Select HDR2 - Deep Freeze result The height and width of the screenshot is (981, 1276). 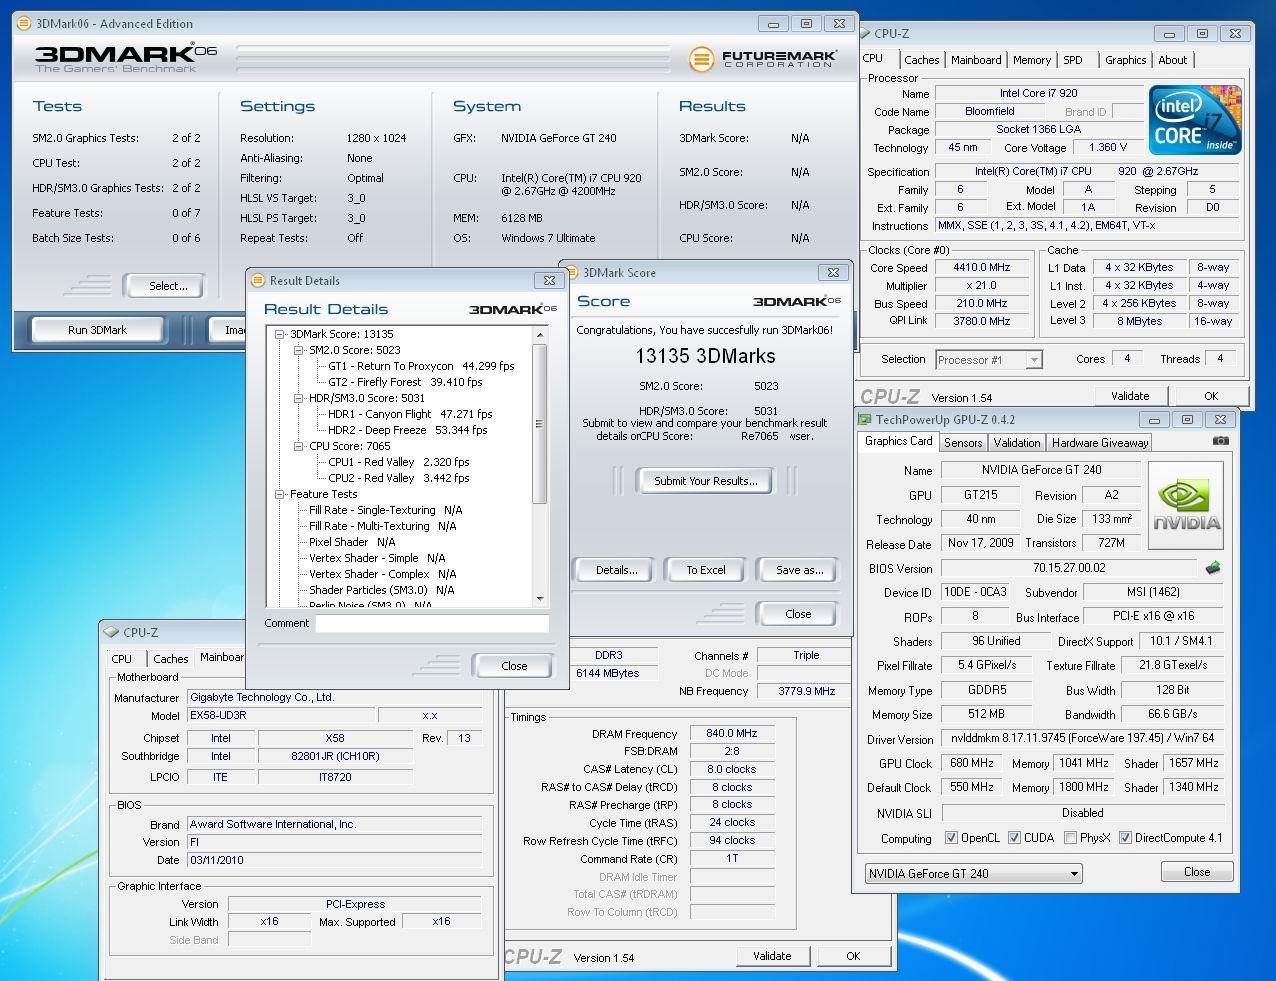click(407, 430)
